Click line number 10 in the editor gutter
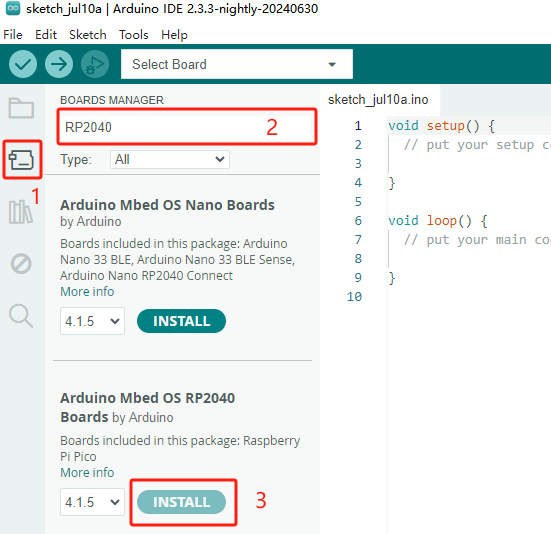Image resolution: width=551 pixels, height=534 pixels. pos(354,297)
